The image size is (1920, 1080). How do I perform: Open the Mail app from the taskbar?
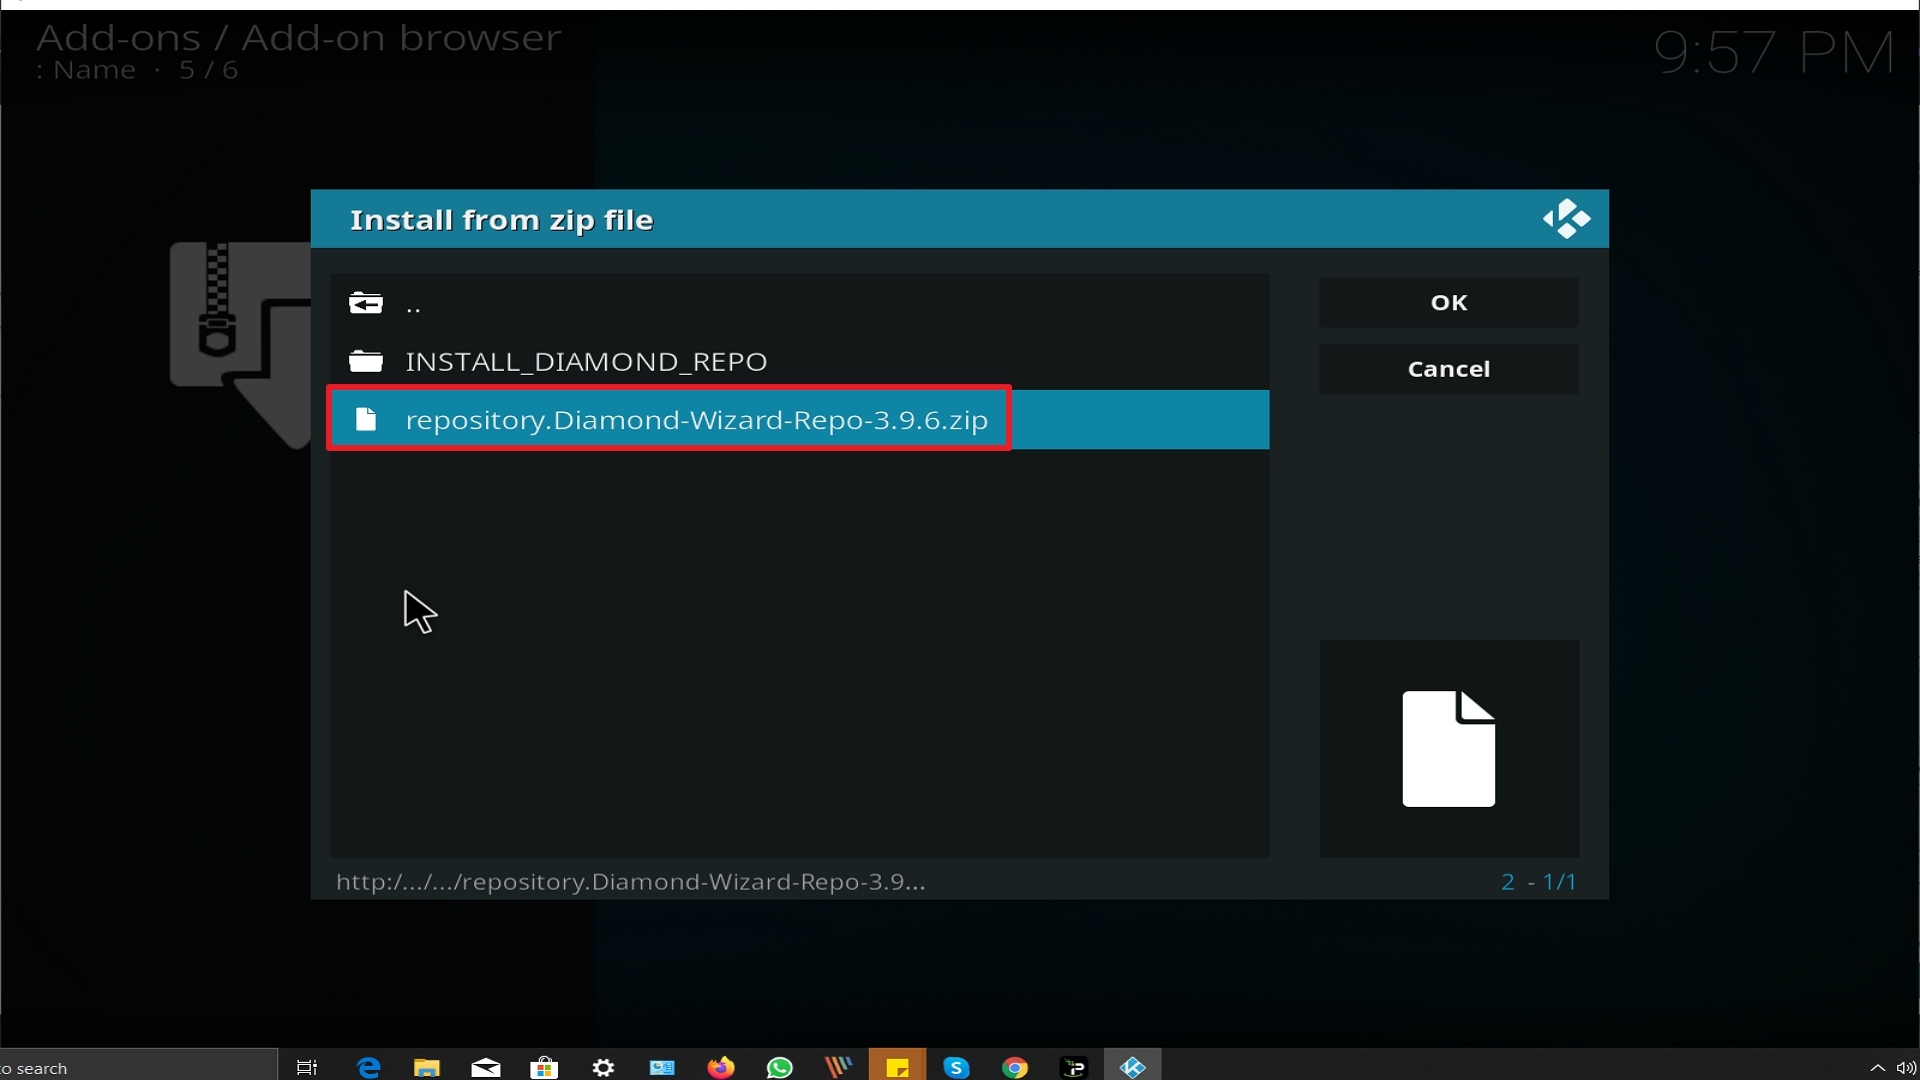coord(486,1067)
